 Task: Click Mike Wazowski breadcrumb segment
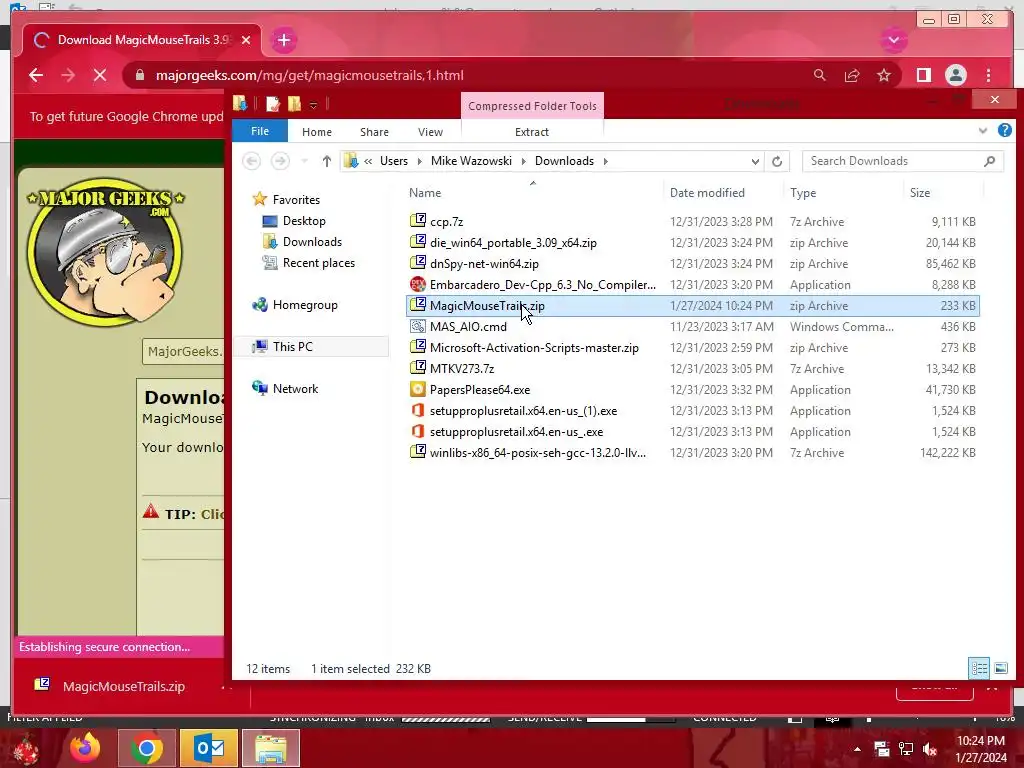tap(471, 161)
